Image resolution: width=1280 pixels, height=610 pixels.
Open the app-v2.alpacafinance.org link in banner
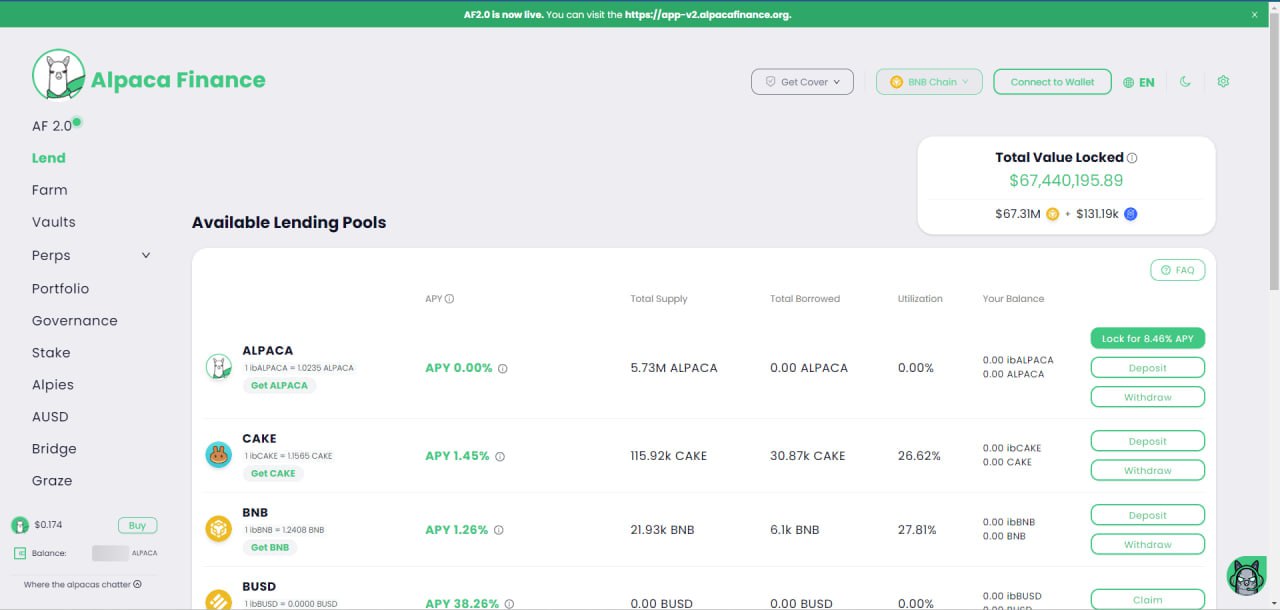point(707,15)
